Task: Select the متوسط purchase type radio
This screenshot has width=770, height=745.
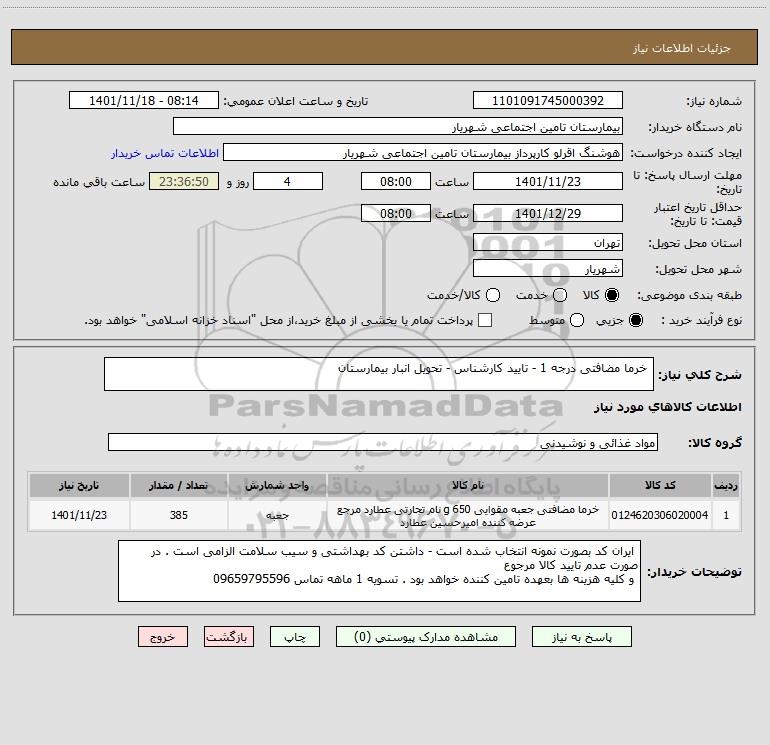Action: coord(577,320)
